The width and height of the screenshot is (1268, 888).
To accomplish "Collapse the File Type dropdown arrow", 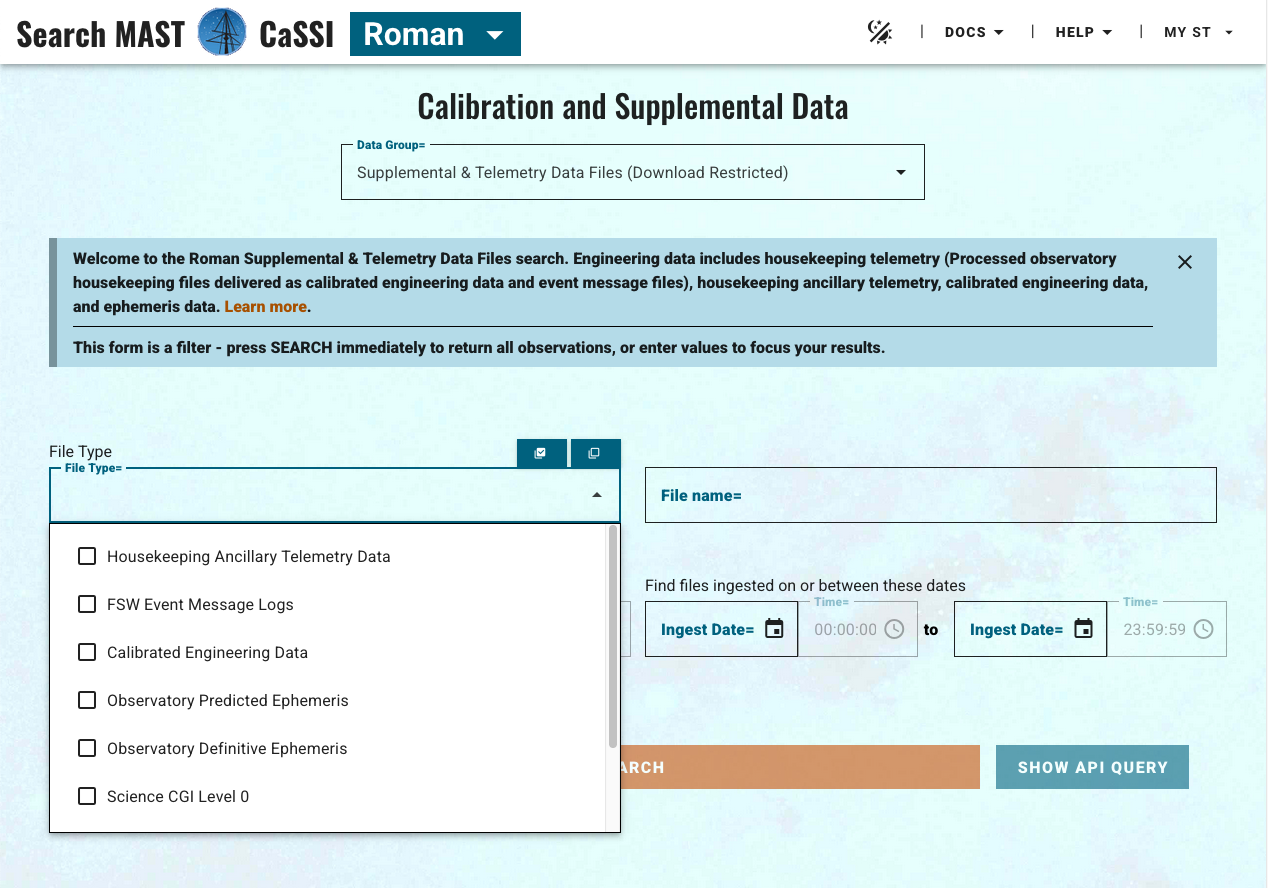I will [597, 495].
